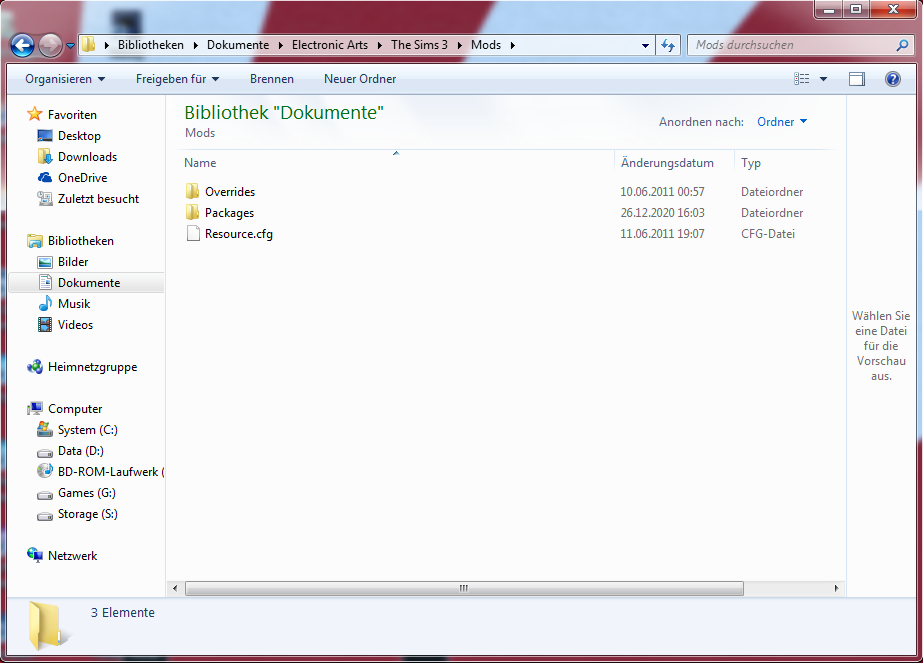This screenshot has width=923, height=663.
Task: Open the Games (G:) drive
Action: pos(87,493)
